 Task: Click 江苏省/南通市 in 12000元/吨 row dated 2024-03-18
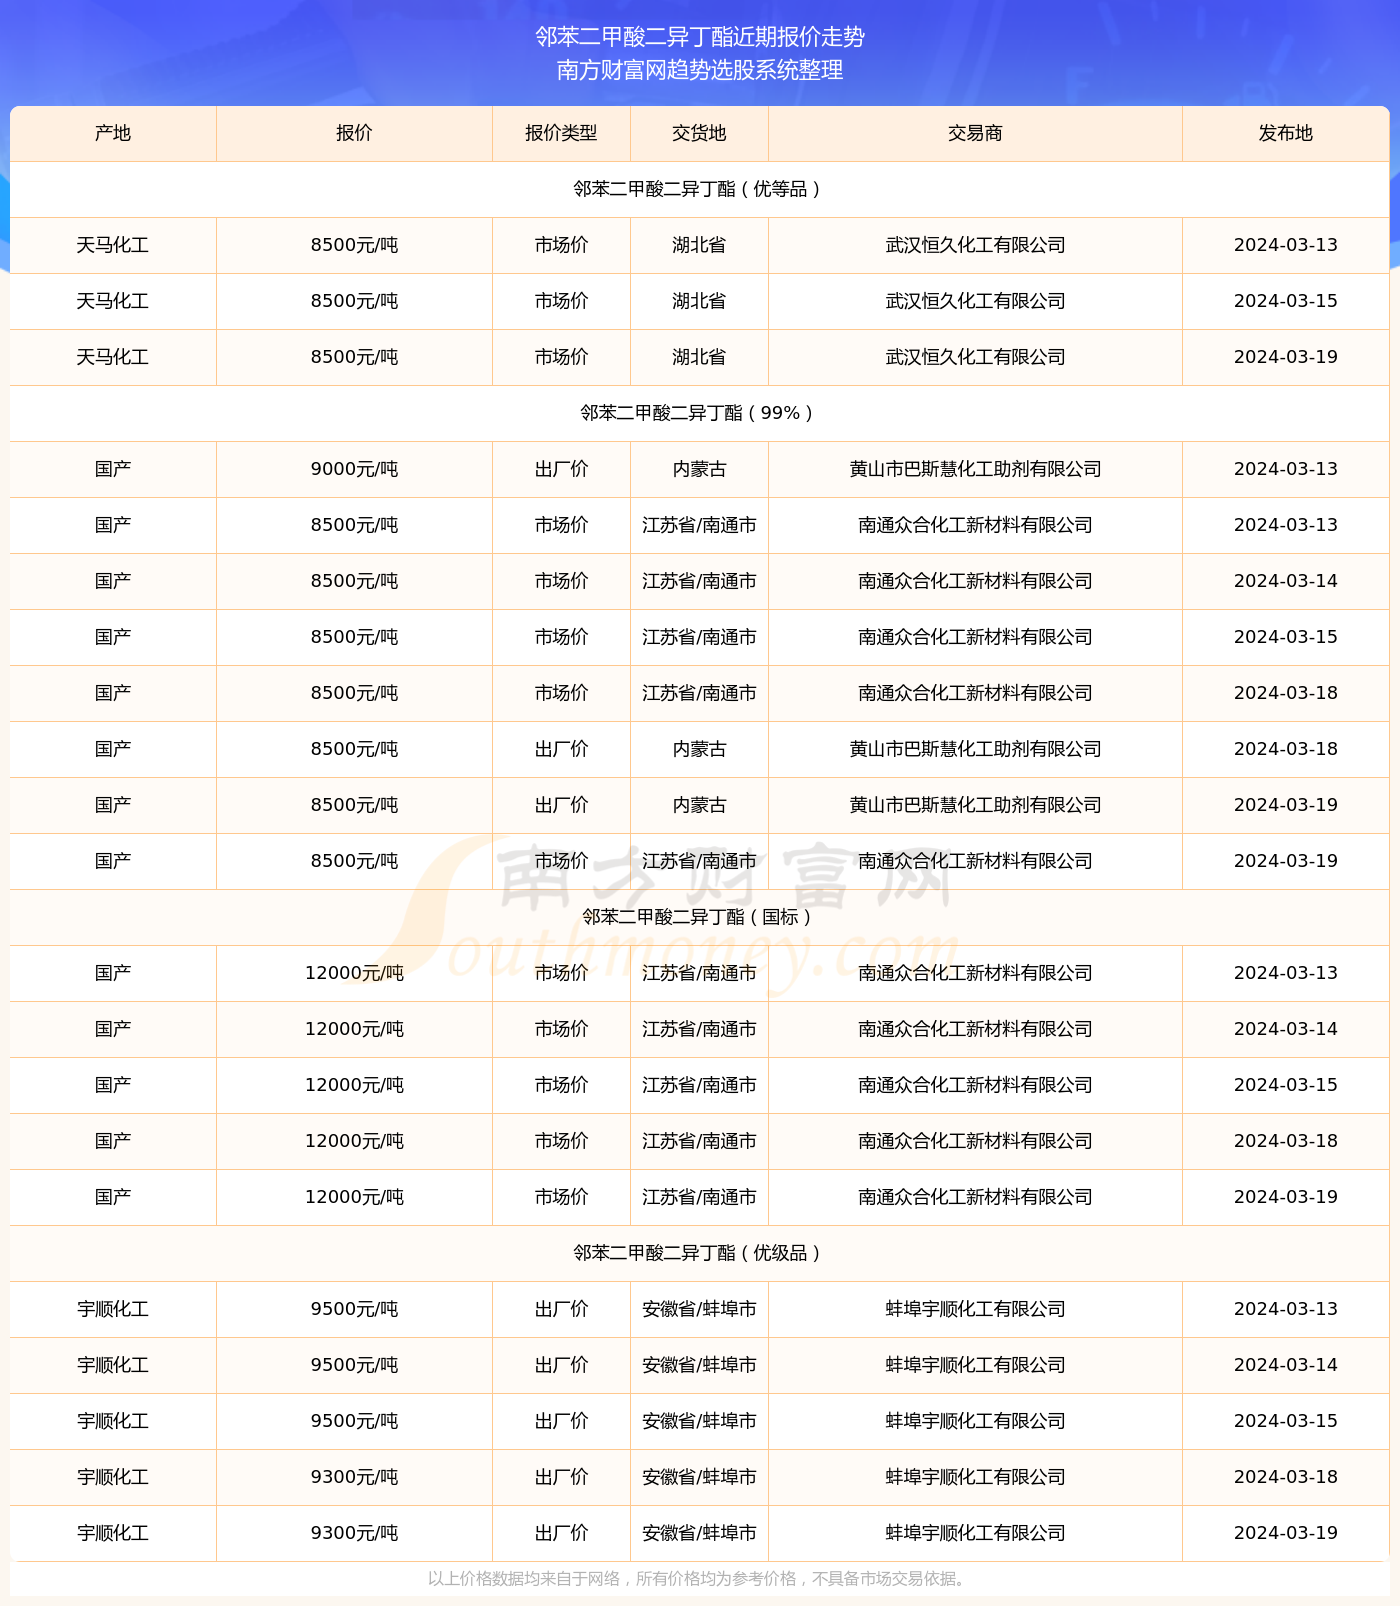(x=699, y=1141)
